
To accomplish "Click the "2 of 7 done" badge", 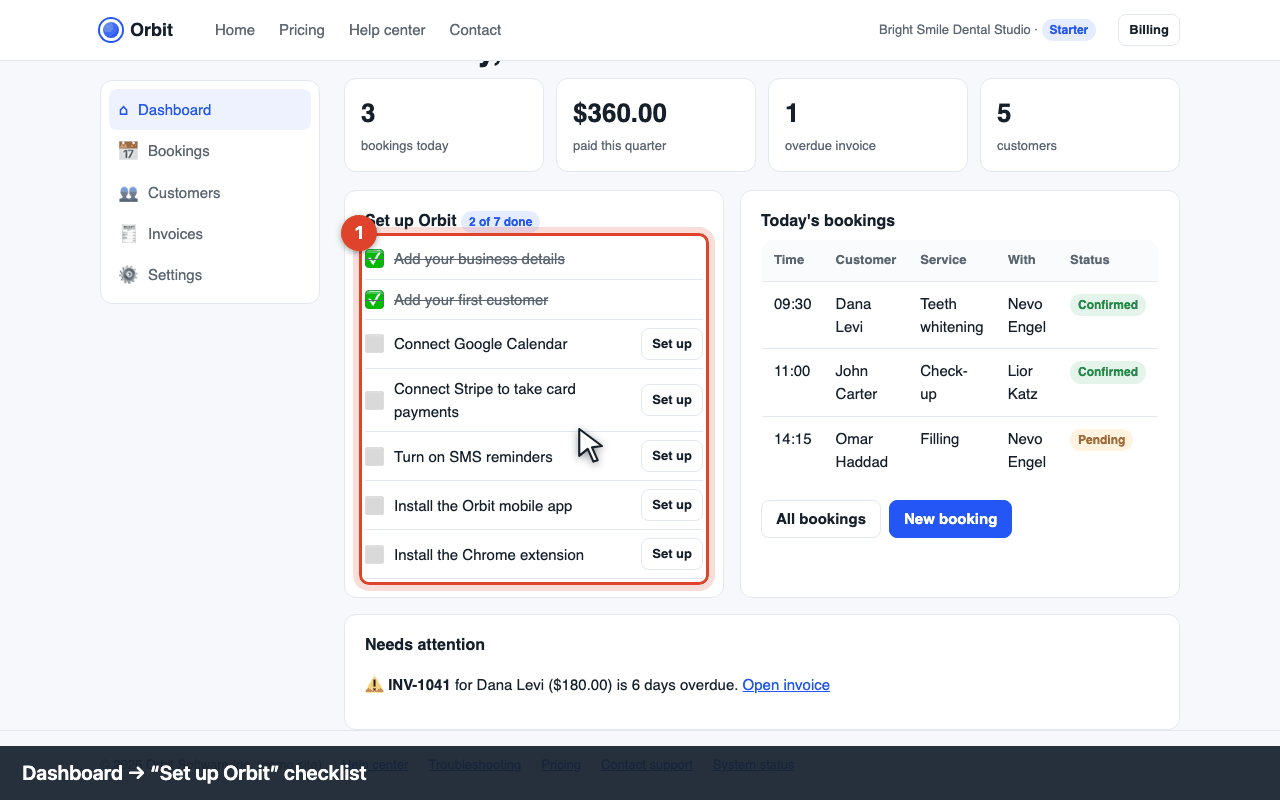I will coord(500,221).
